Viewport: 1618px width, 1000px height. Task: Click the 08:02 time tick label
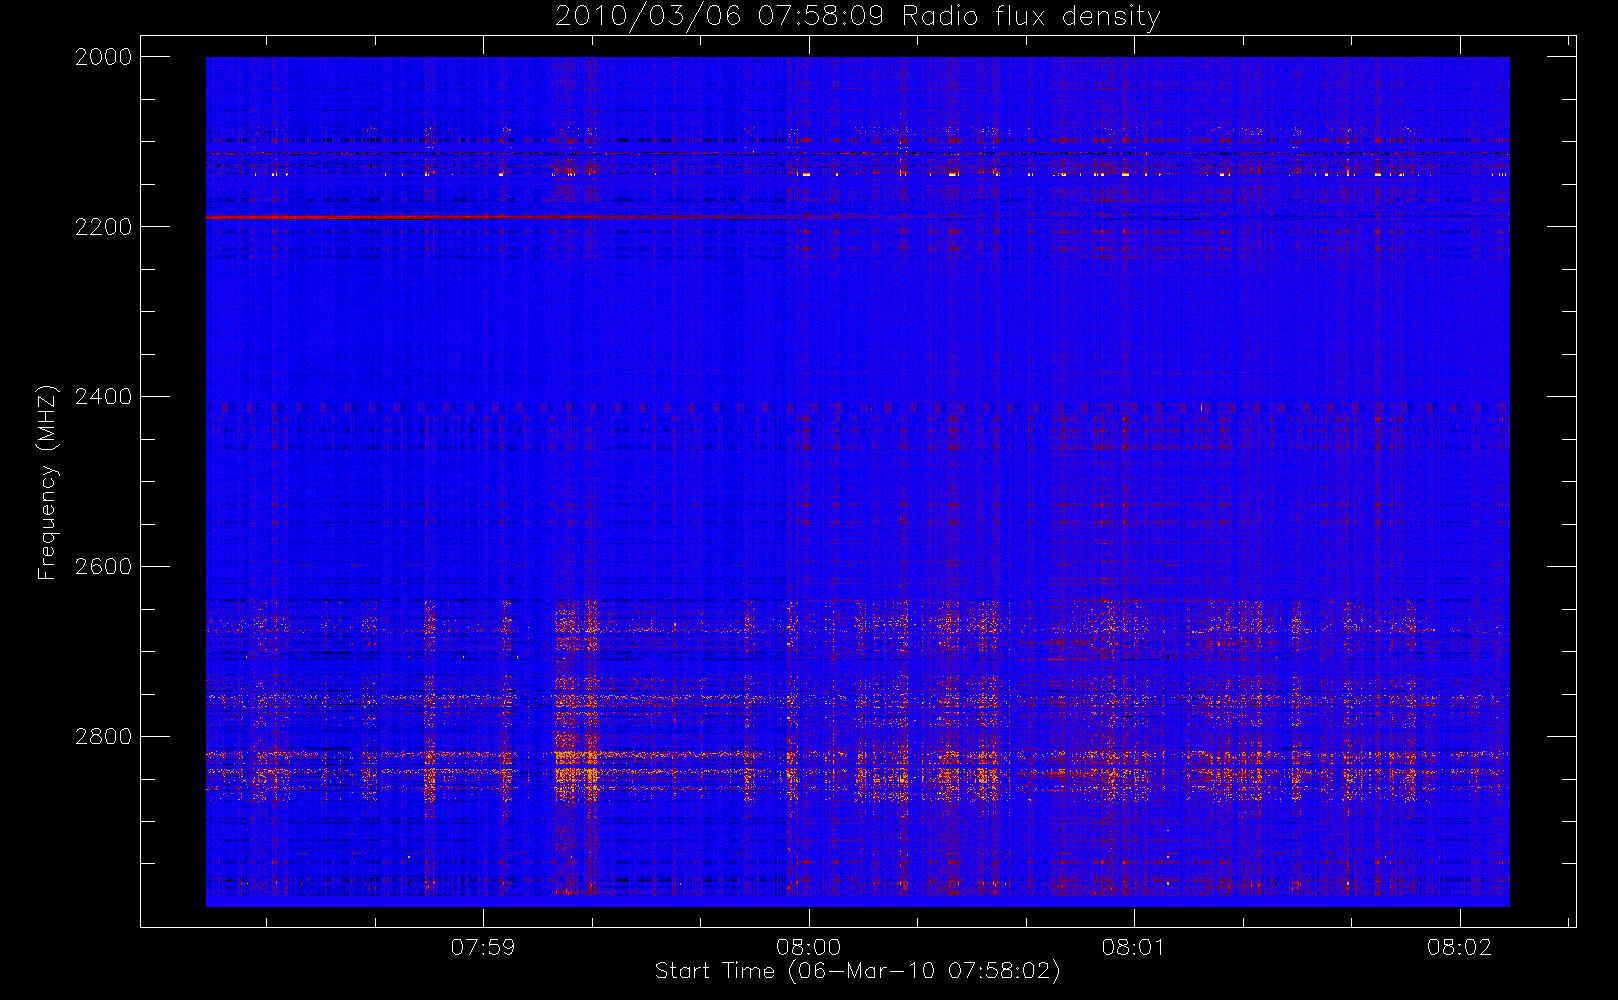tap(1459, 947)
